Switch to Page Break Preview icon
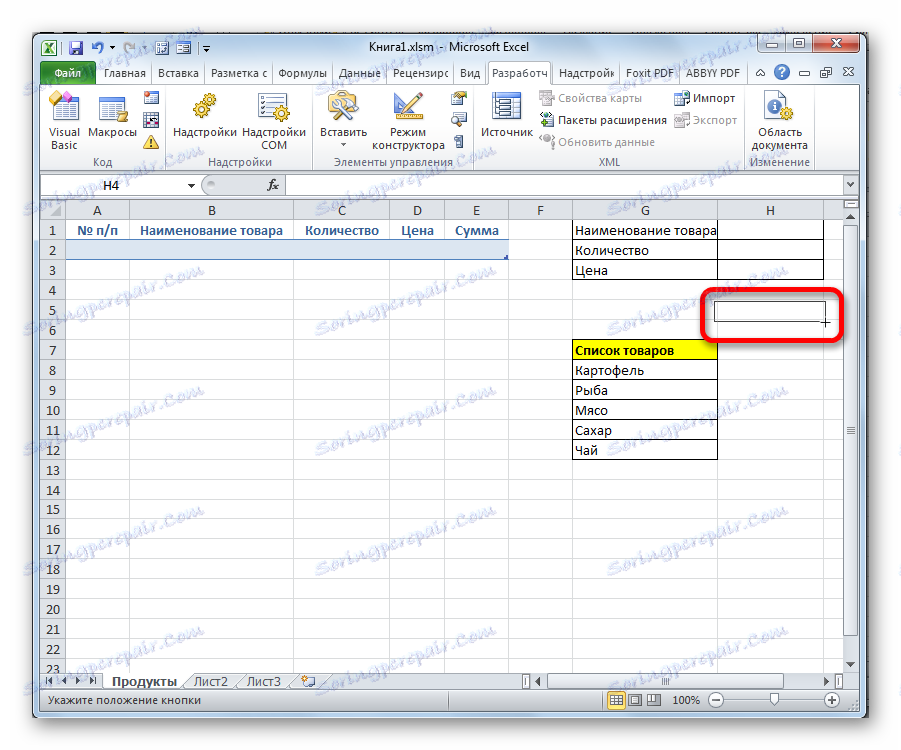The image size is (901, 750). [x=654, y=700]
